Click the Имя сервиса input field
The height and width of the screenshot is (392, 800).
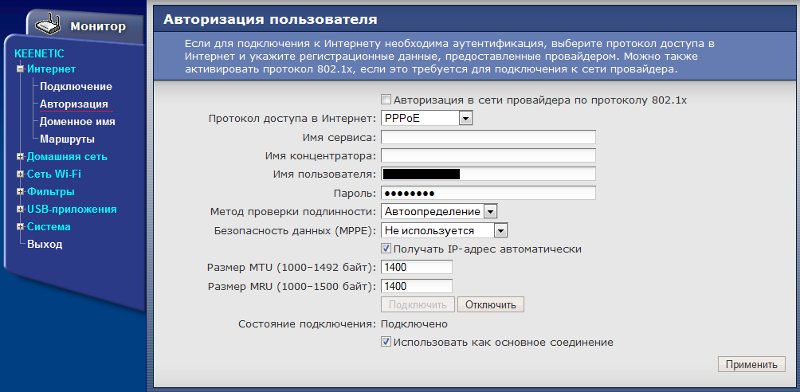tap(488, 137)
